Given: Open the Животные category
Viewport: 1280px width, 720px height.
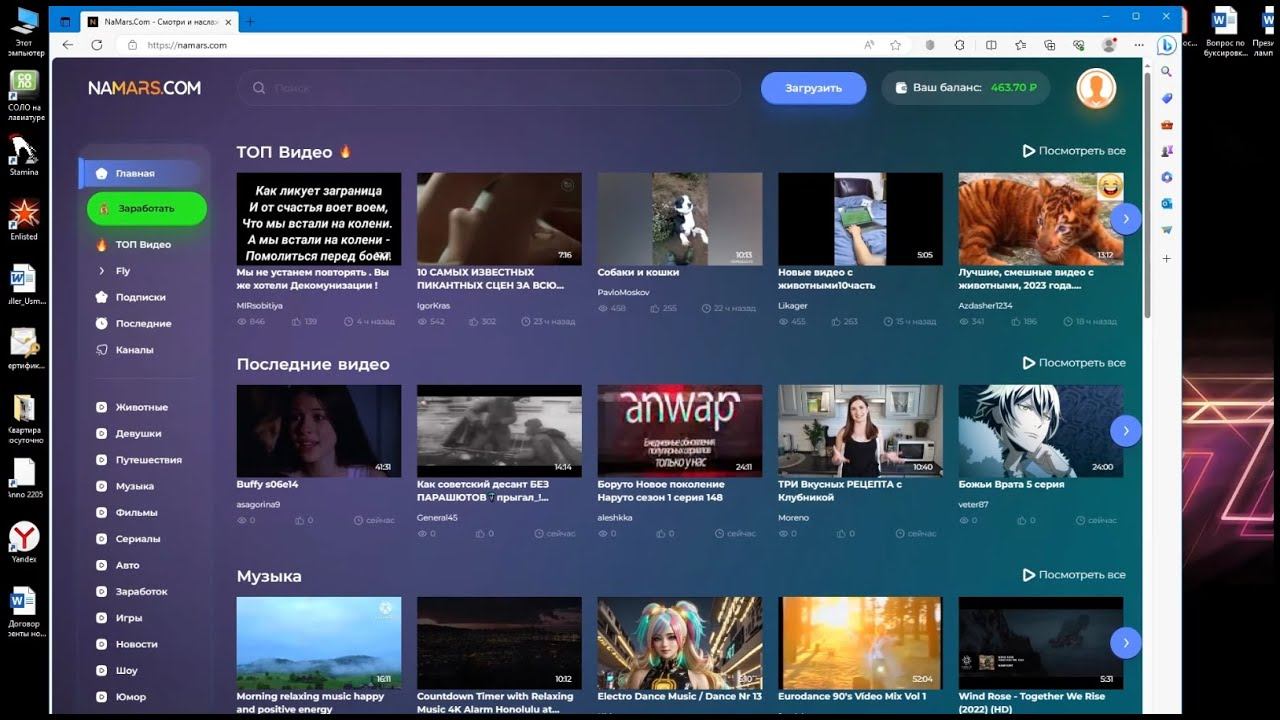Looking at the screenshot, I should click(x=141, y=407).
